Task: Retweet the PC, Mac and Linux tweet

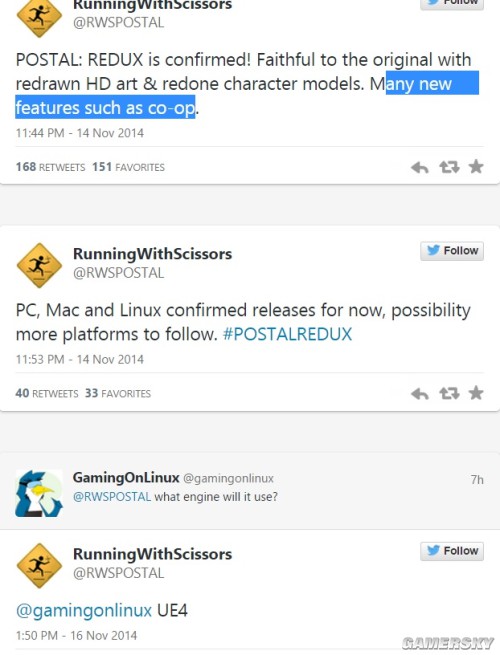Action: [x=449, y=394]
